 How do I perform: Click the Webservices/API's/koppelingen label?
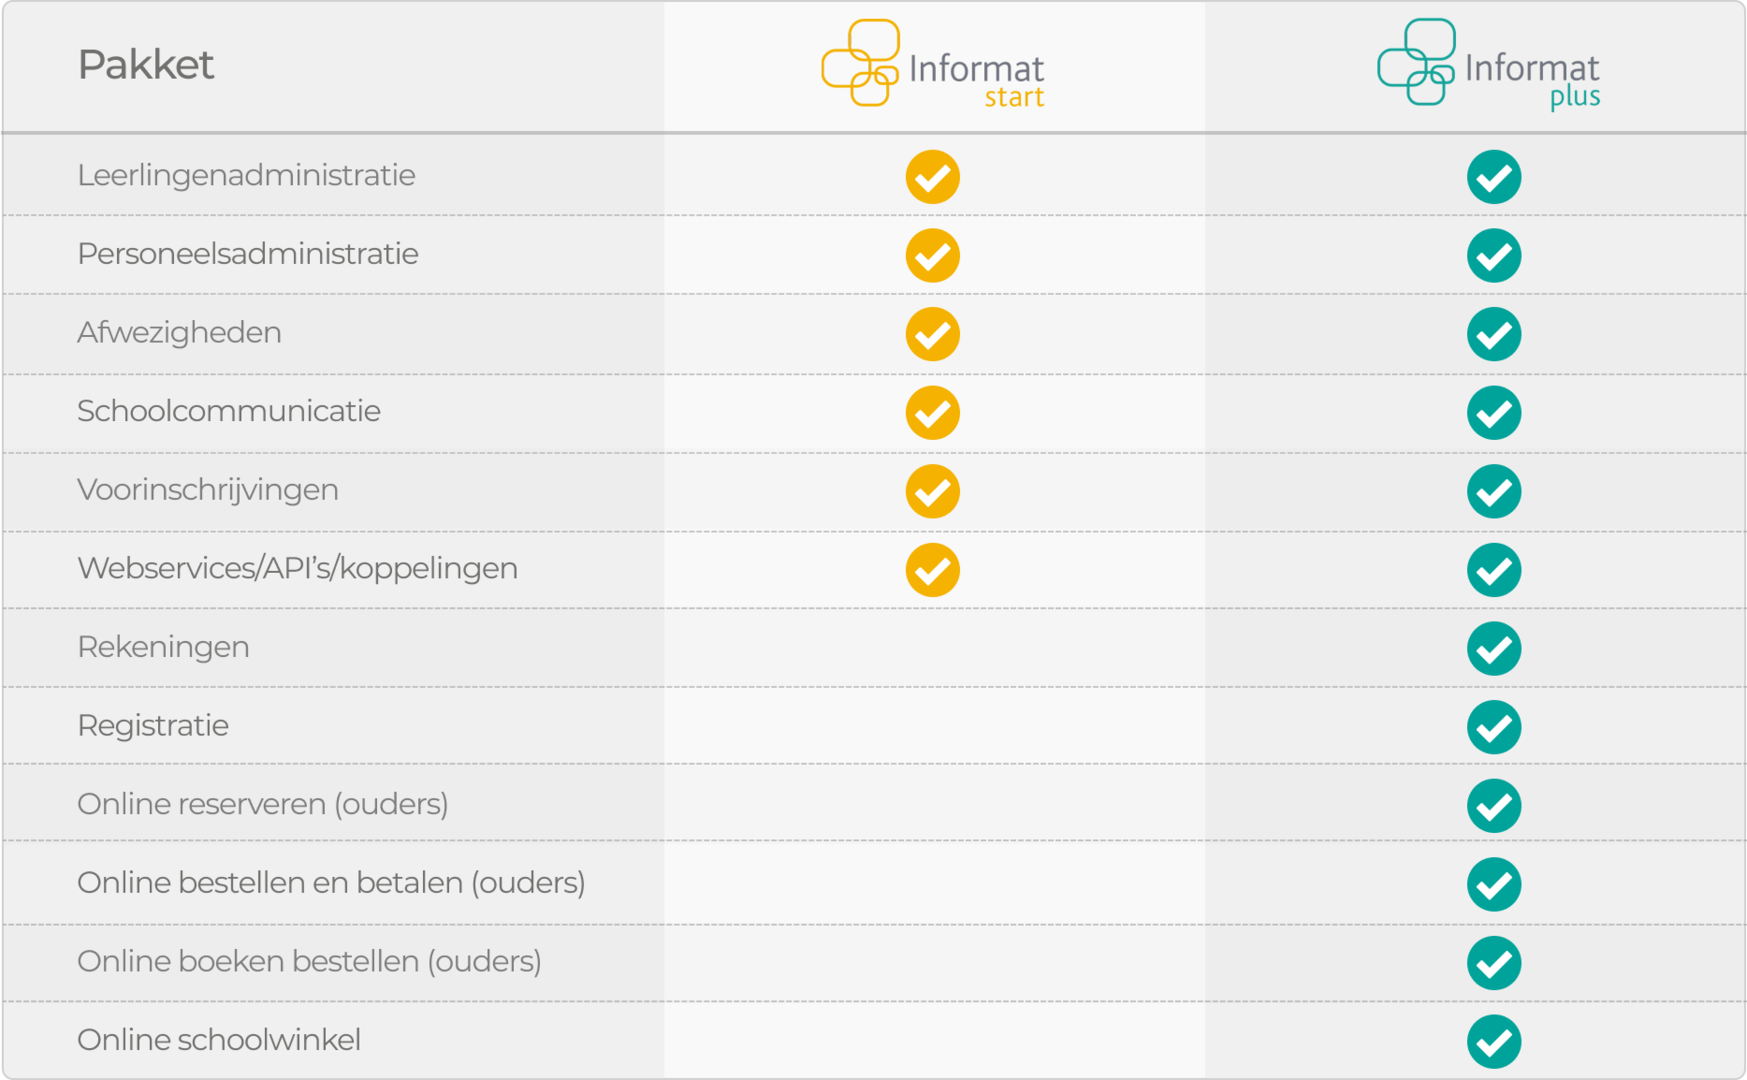tap(297, 568)
